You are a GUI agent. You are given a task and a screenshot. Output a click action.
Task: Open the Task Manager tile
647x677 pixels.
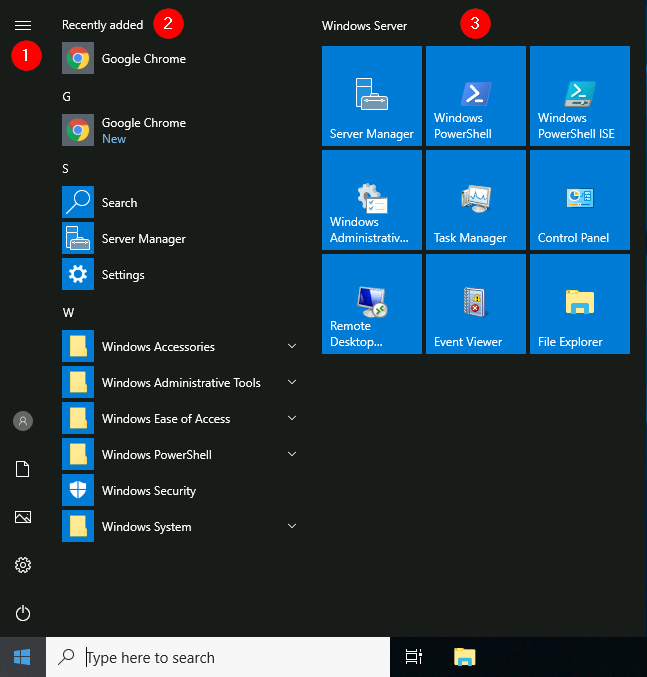click(x=476, y=200)
